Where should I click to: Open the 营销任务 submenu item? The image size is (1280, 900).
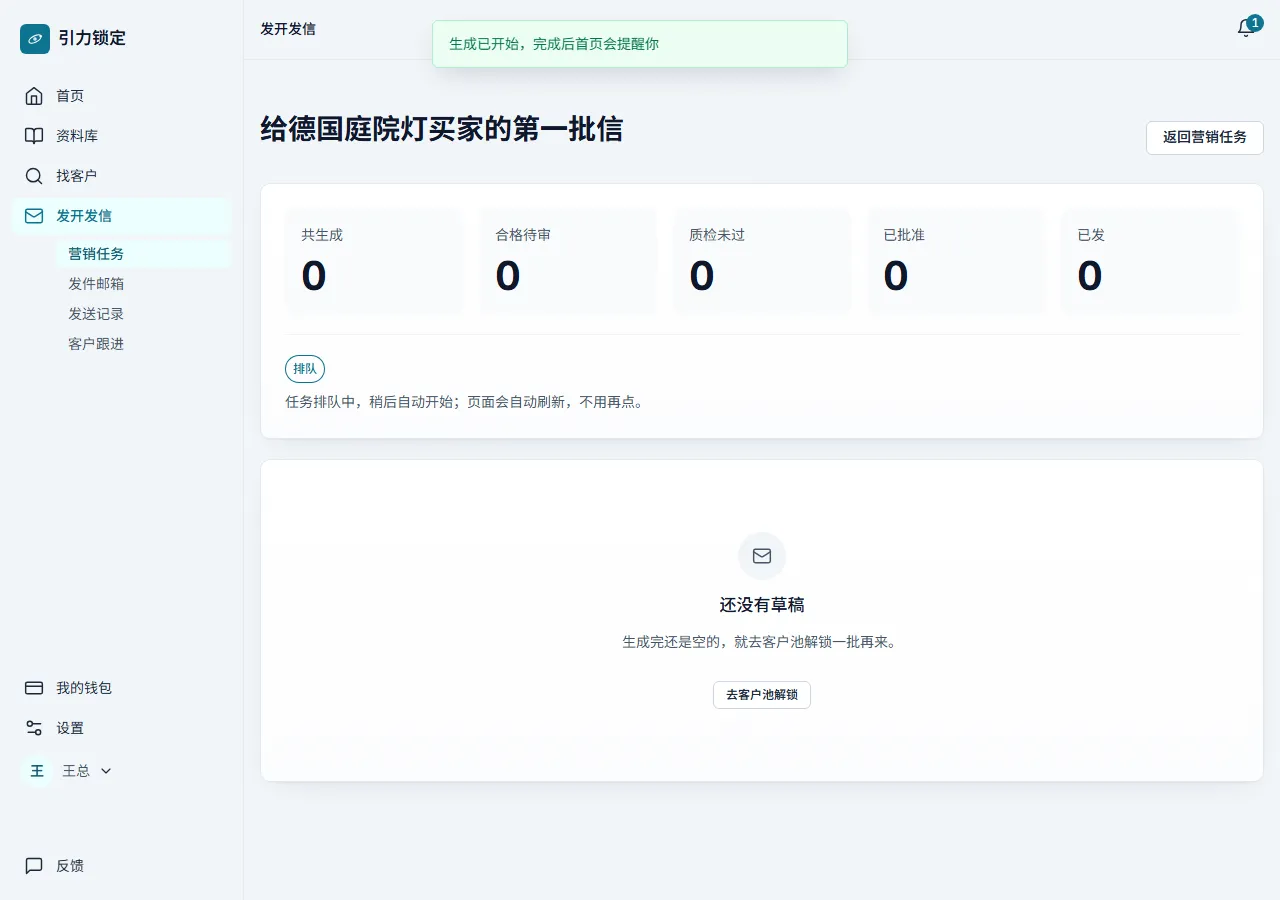144,254
